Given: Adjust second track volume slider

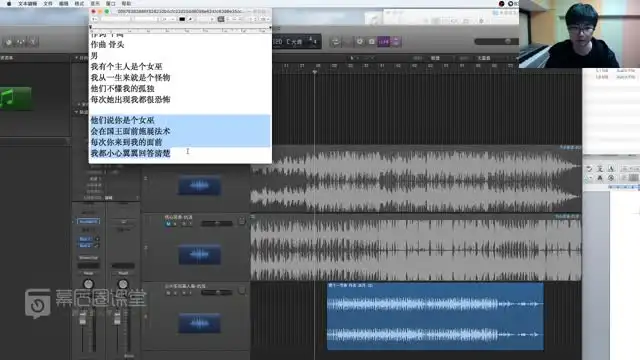Looking at the screenshot, I should [x=217, y=223].
